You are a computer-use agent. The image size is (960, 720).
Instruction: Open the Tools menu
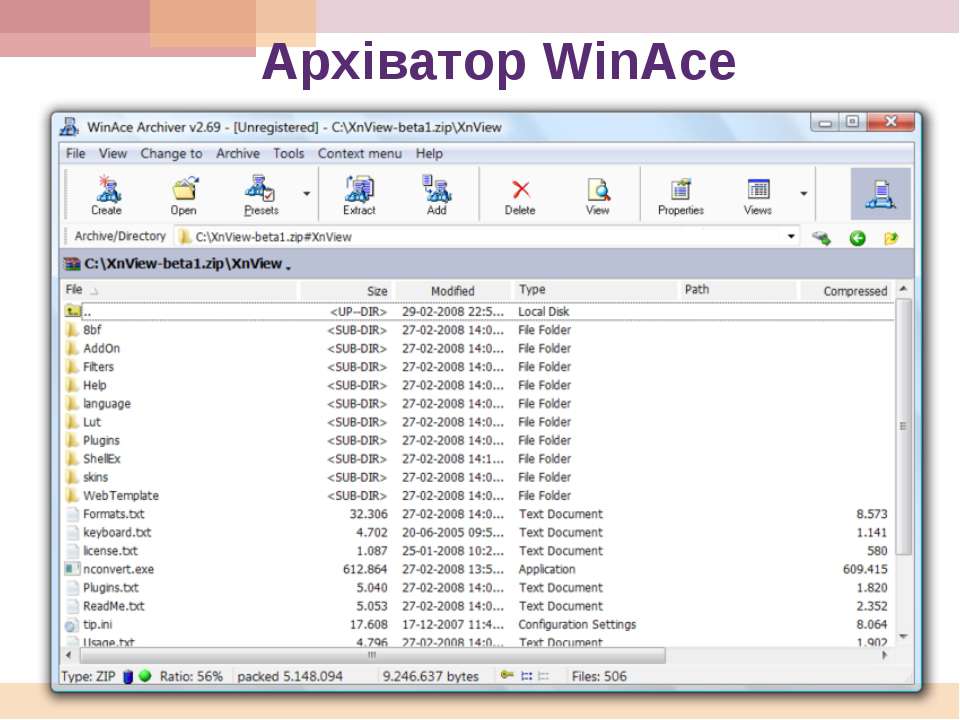click(x=288, y=153)
